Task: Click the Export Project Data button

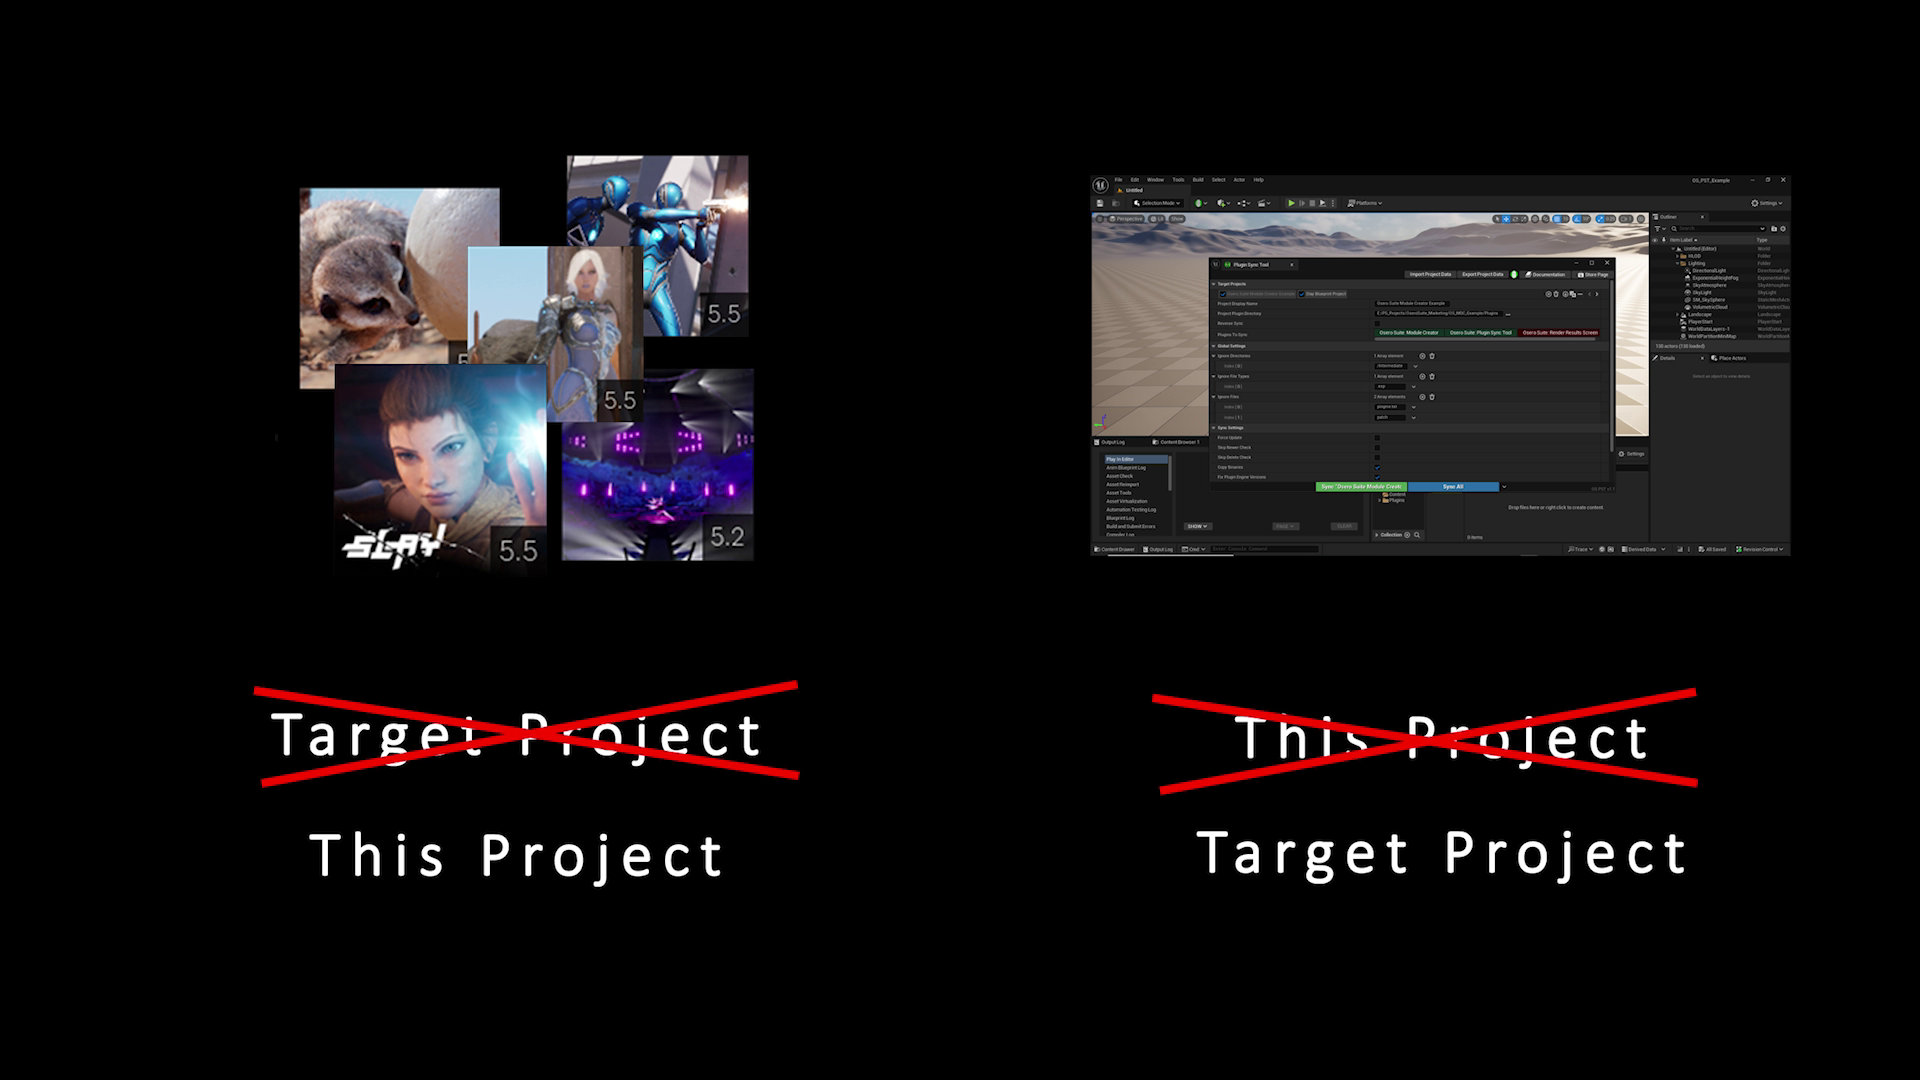Action: click(1483, 275)
